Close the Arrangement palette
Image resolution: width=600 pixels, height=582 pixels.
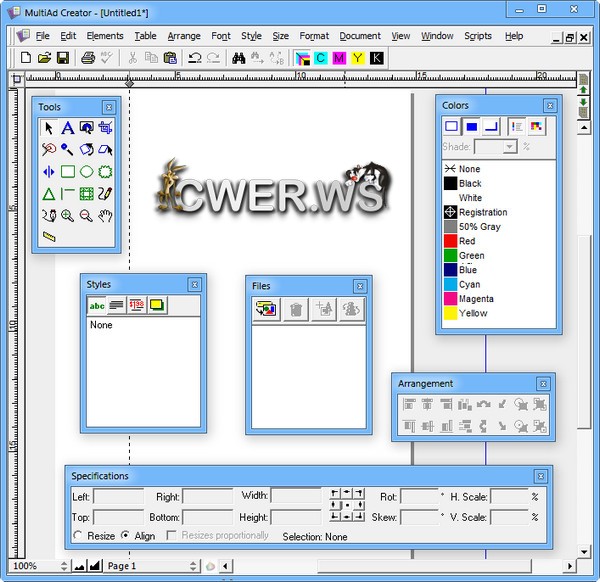(x=543, y=384)
